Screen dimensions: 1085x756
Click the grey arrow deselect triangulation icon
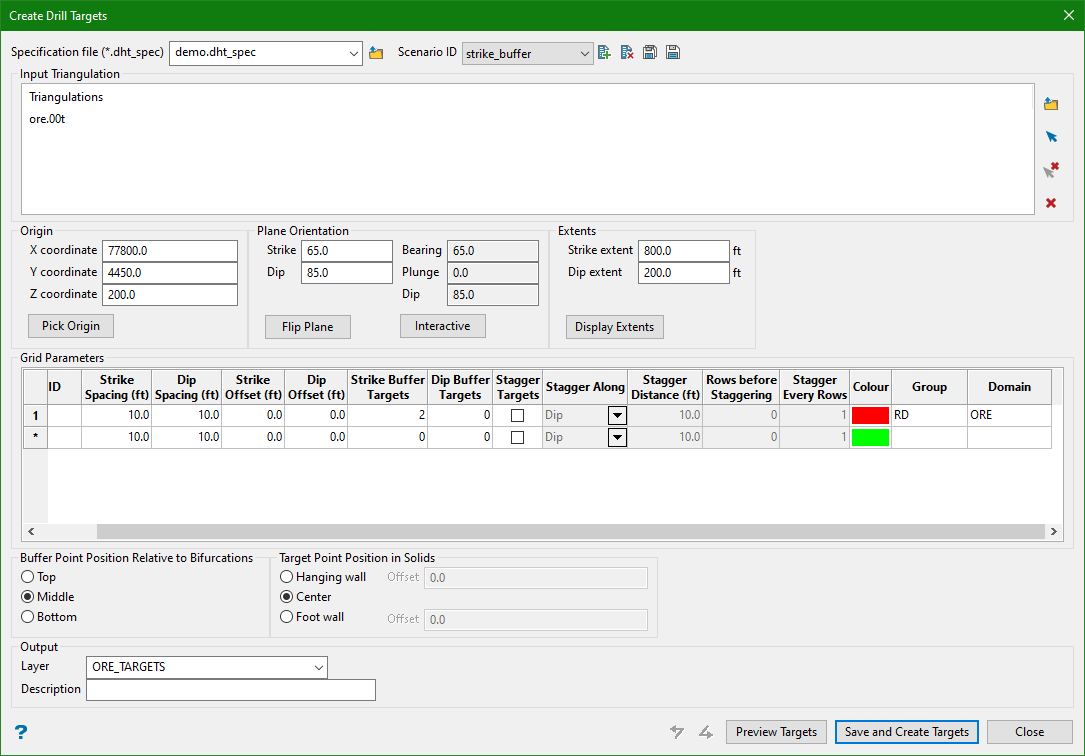click(x=1051, y=170)
